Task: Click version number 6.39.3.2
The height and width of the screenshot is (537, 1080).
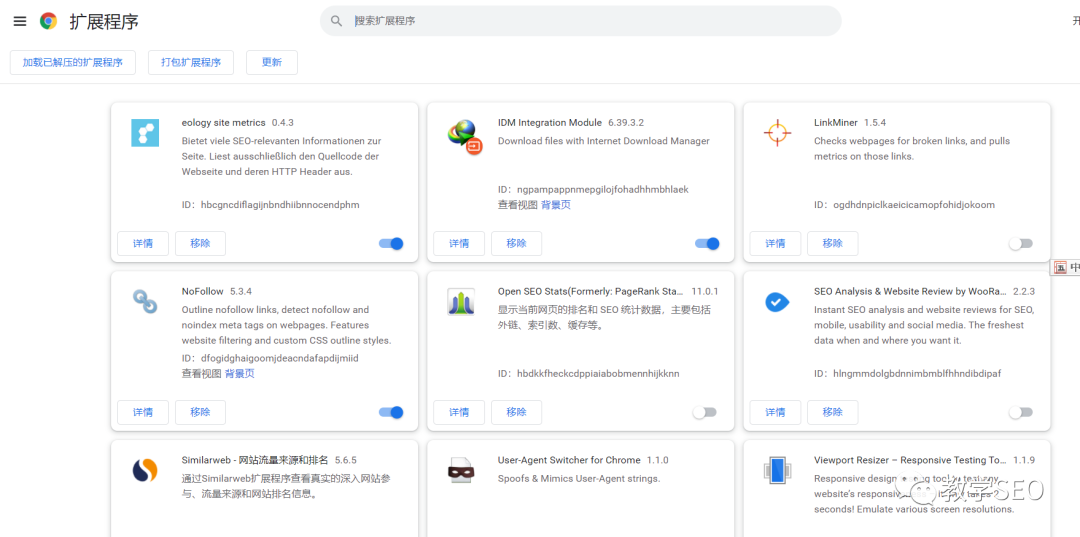Action: (x=625, y=123)
